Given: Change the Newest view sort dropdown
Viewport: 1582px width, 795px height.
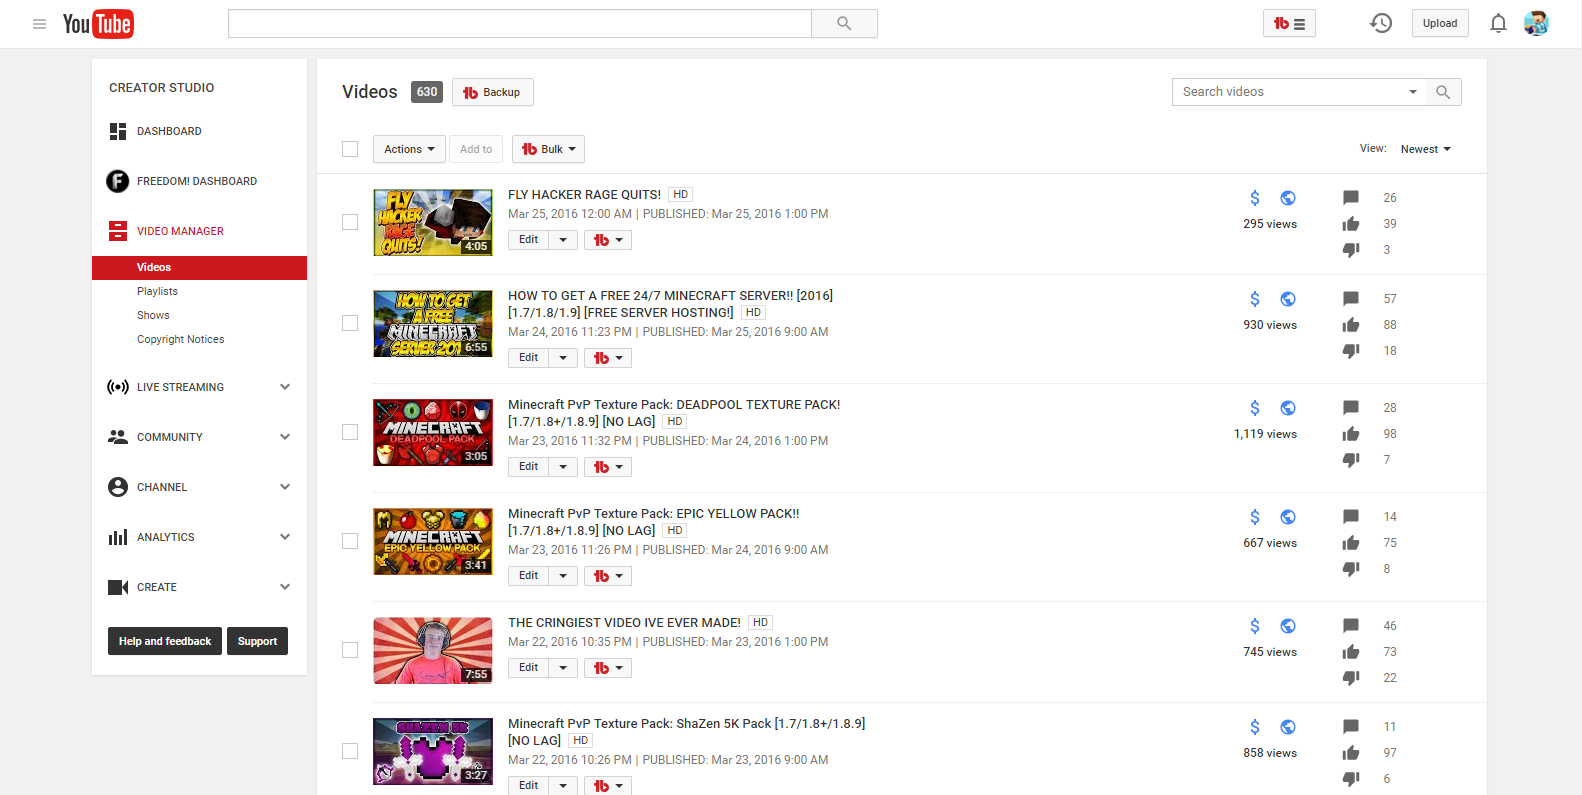Looking at the screenshot, I should (x=1425, y=149).
